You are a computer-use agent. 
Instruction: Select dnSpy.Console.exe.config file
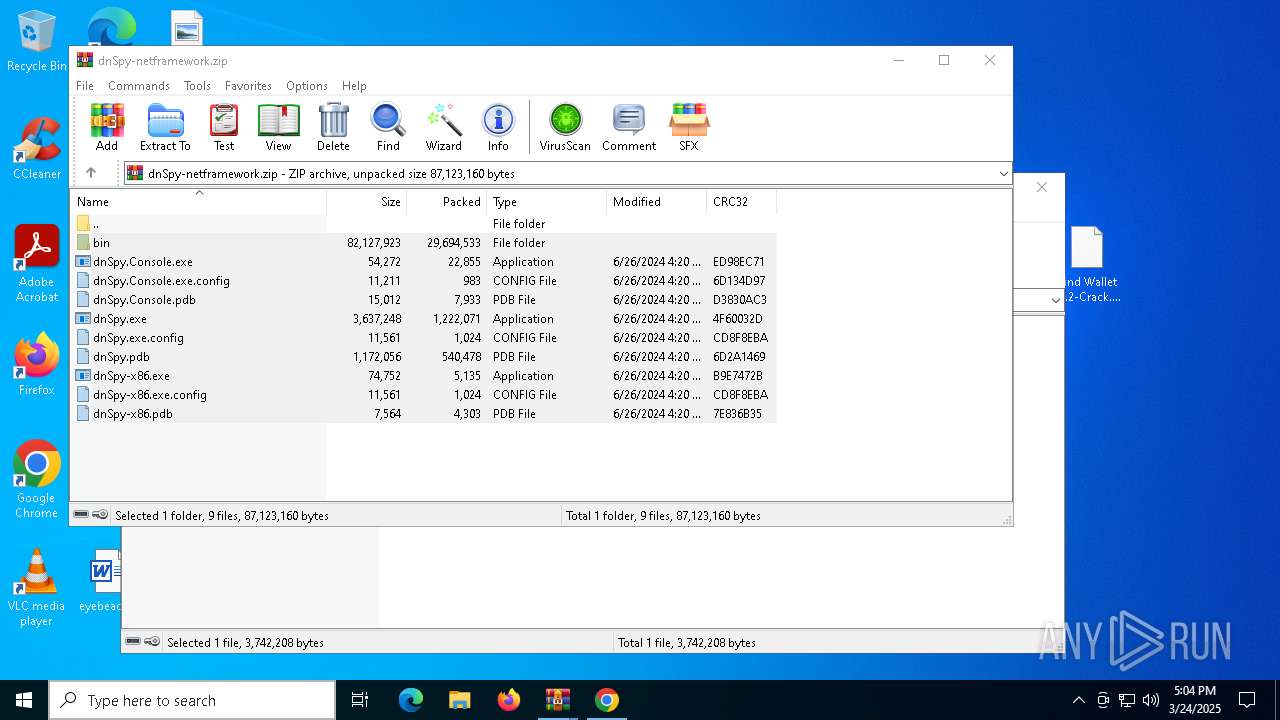424,280
